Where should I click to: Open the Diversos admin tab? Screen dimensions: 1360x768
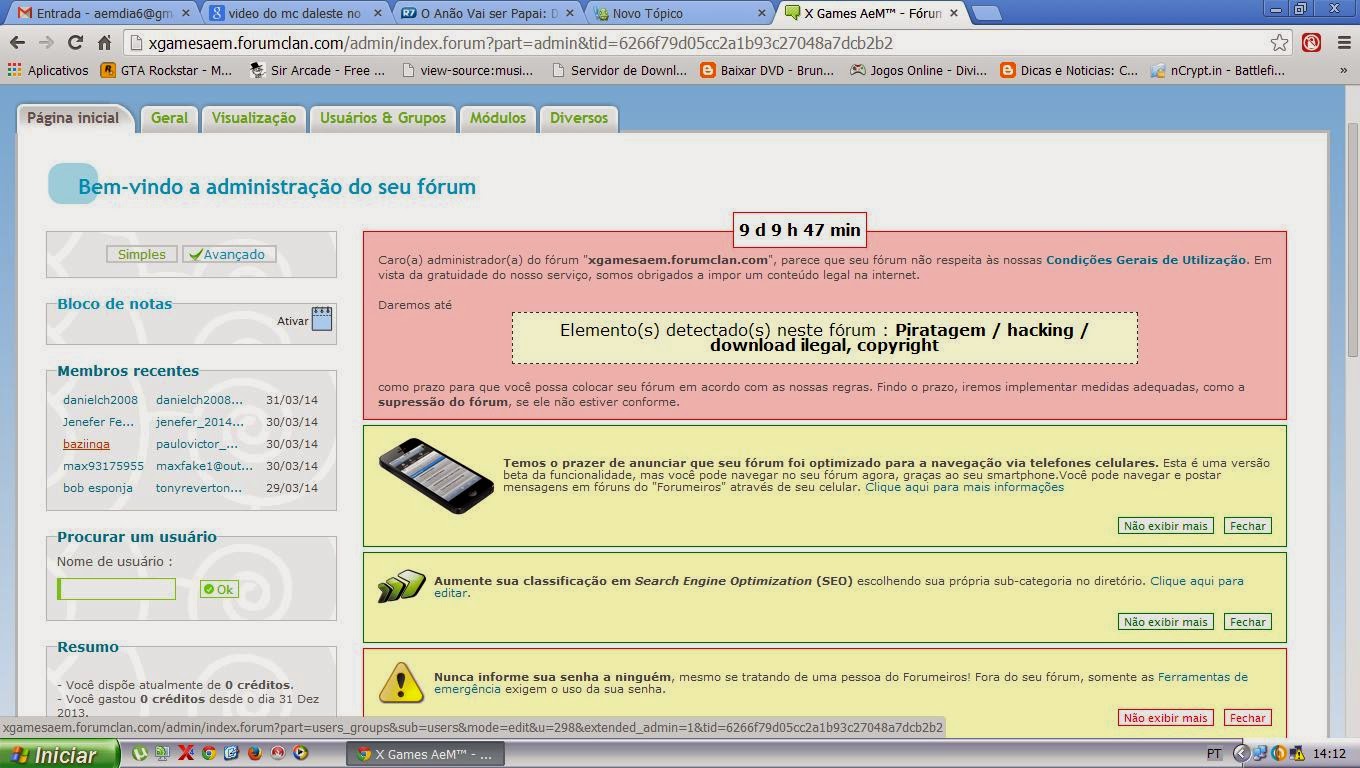click(x=579, y=118)
